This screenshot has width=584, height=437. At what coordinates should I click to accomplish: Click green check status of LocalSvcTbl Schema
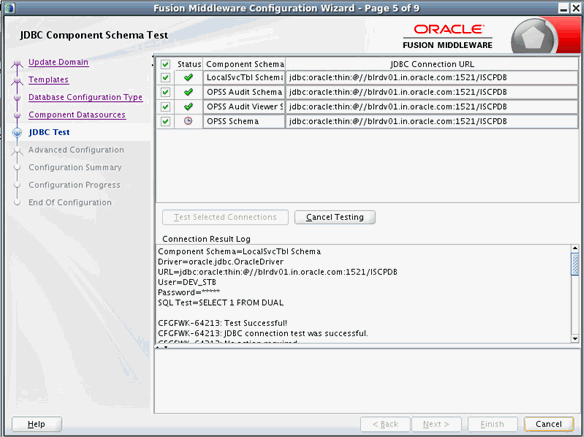tap(188, 77)
